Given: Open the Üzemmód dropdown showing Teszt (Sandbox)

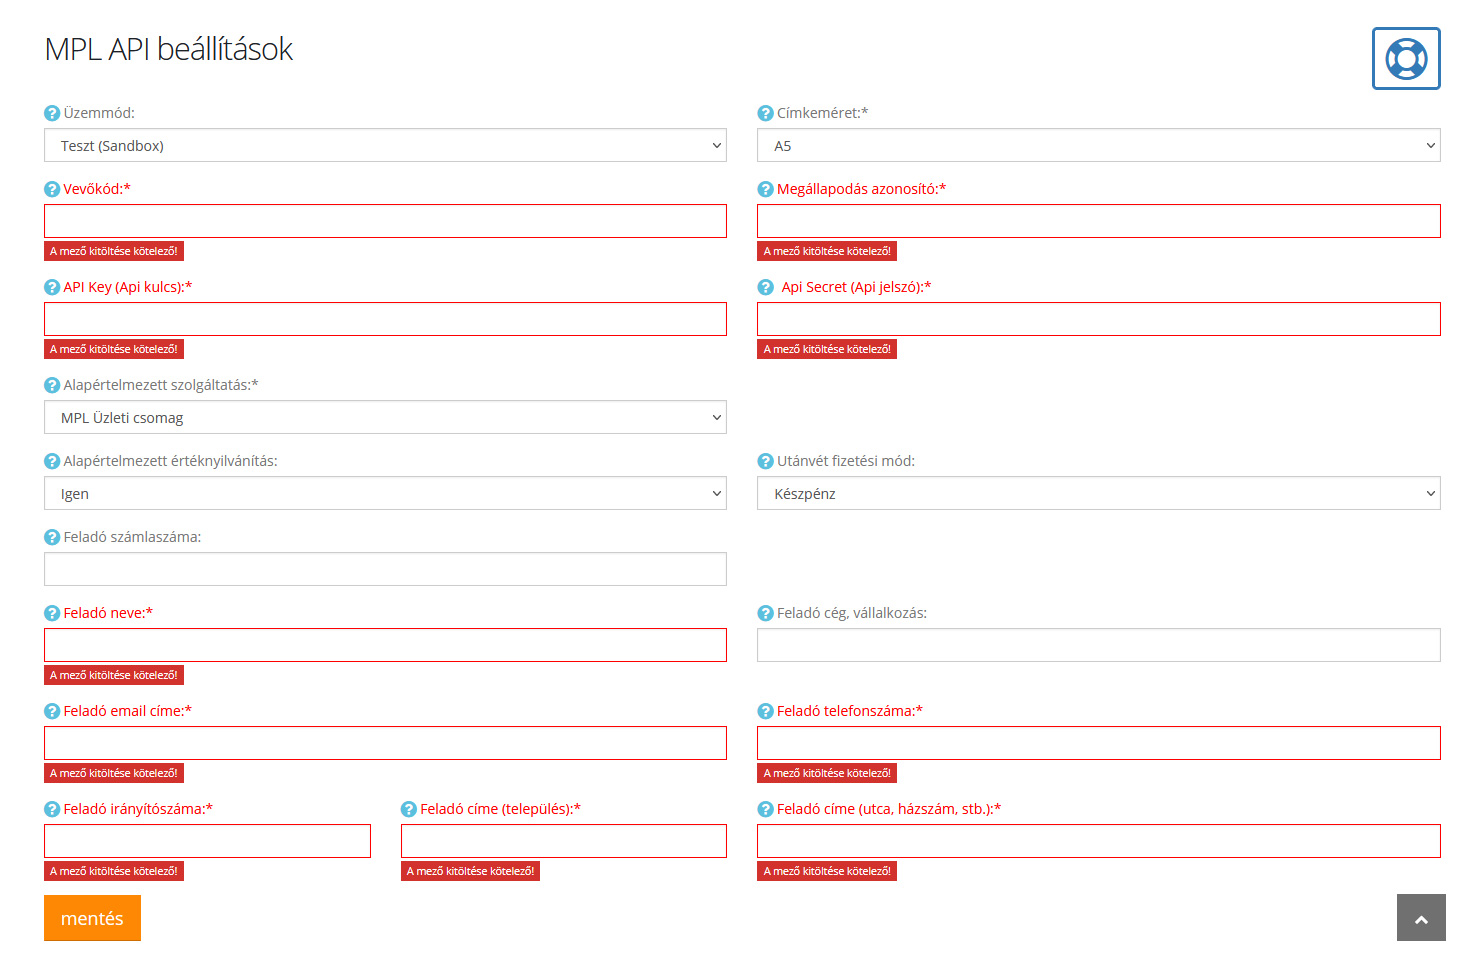Looking at the screenshot, I should click(x=385, y=145).
